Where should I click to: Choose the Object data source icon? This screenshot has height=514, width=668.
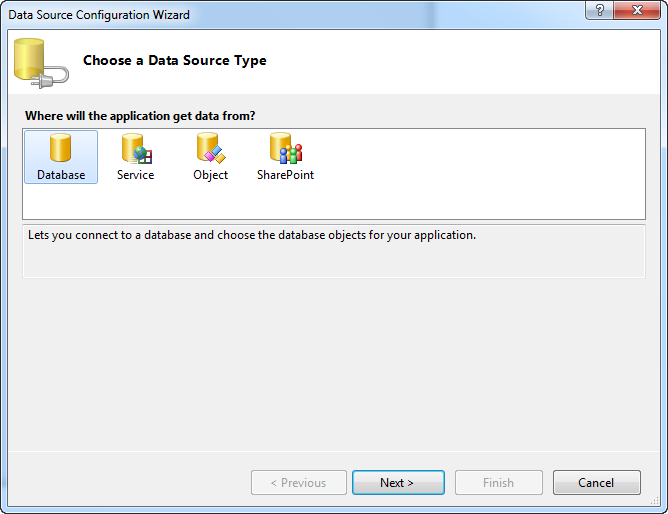(211, 148)
